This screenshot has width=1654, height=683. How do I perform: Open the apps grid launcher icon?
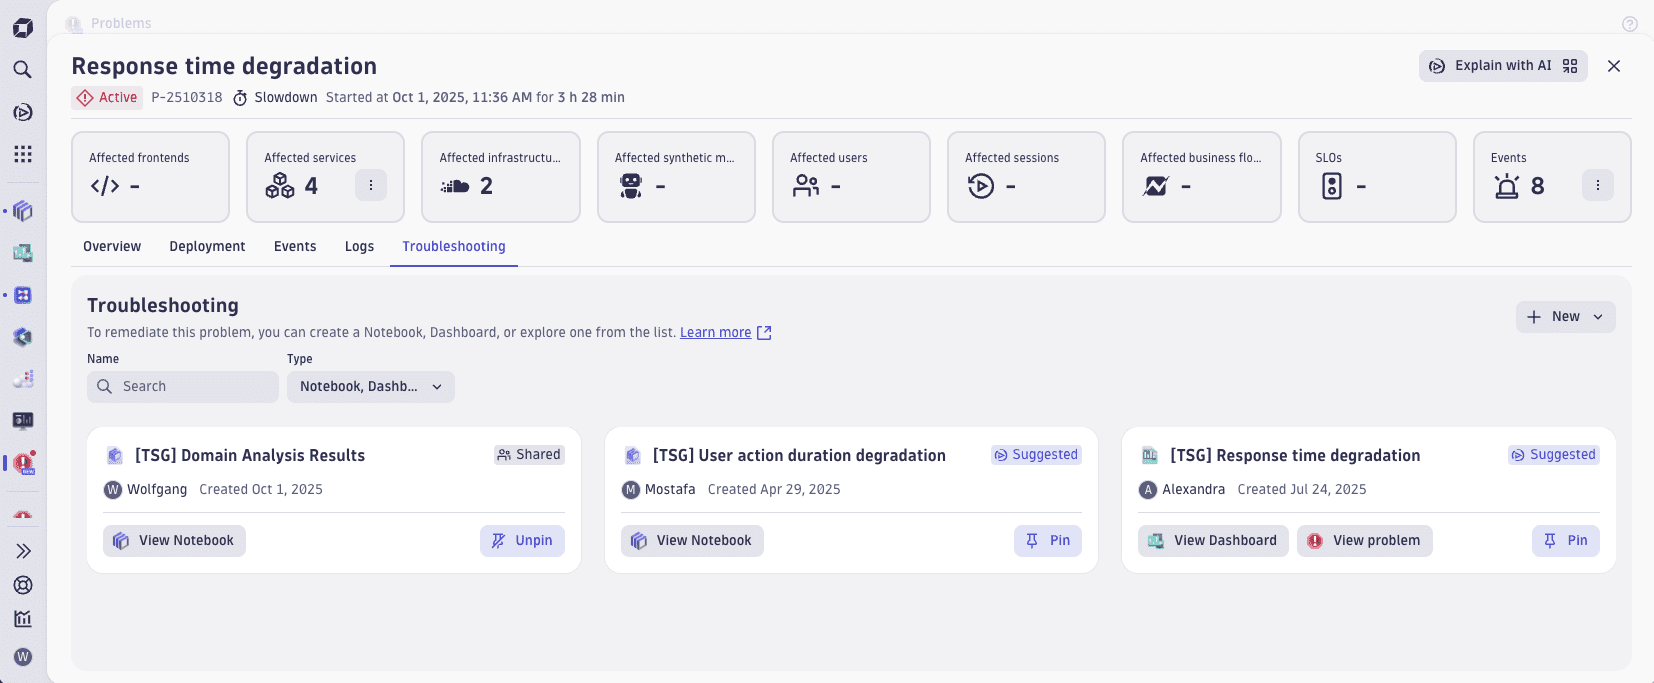(23, 154)
